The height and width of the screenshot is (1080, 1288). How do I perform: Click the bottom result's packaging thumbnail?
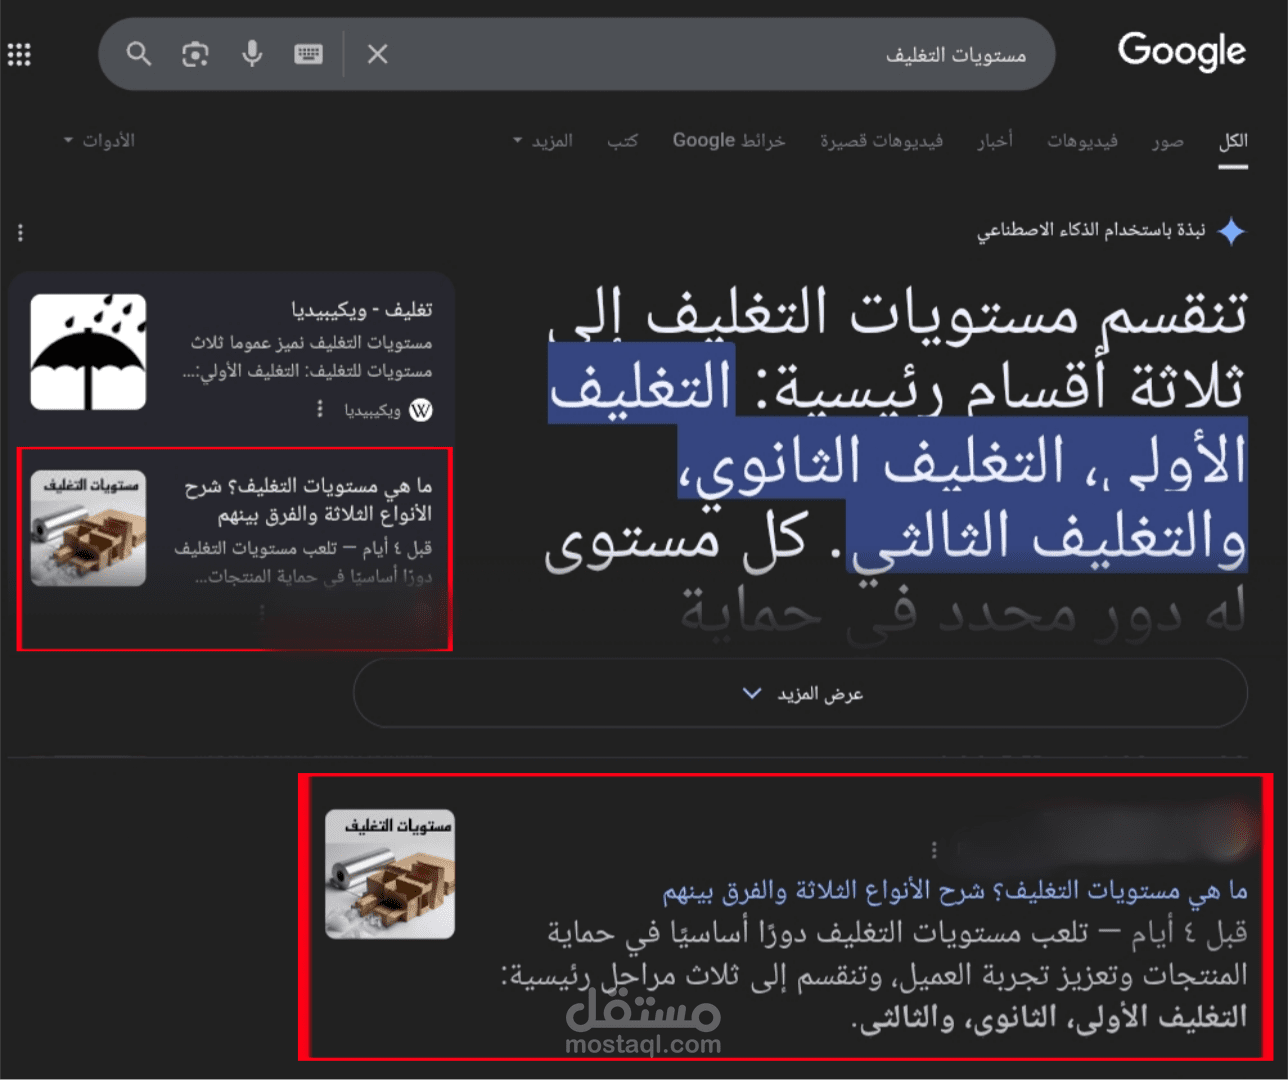[390, 874]
